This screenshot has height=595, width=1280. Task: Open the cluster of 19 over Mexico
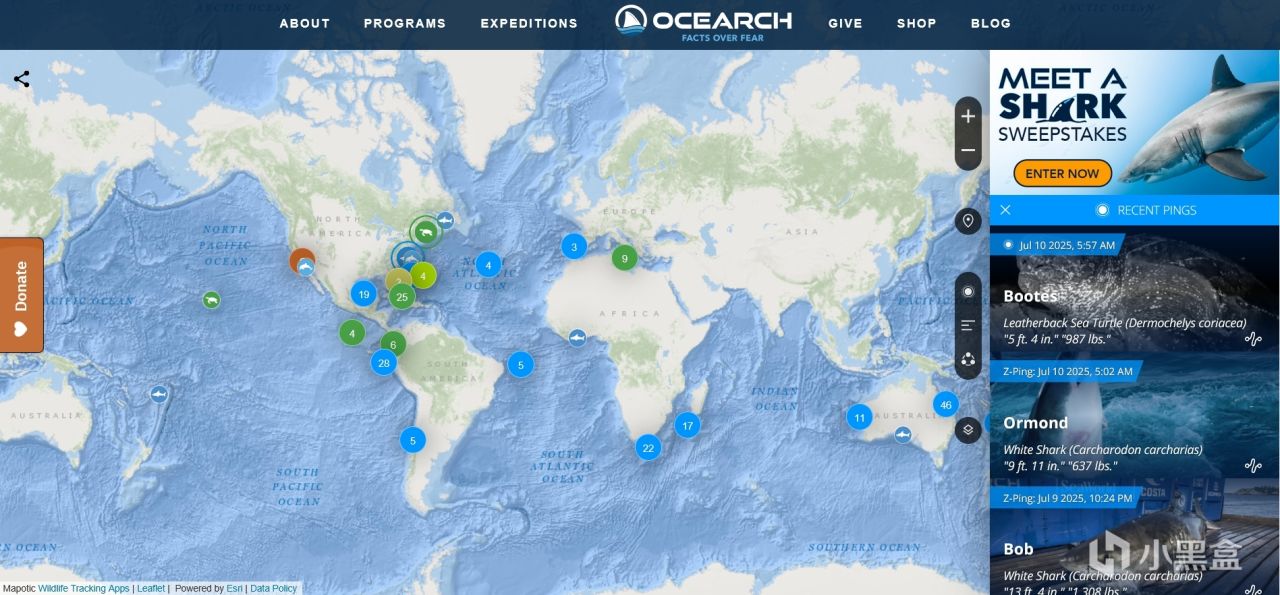click(364, 294)
